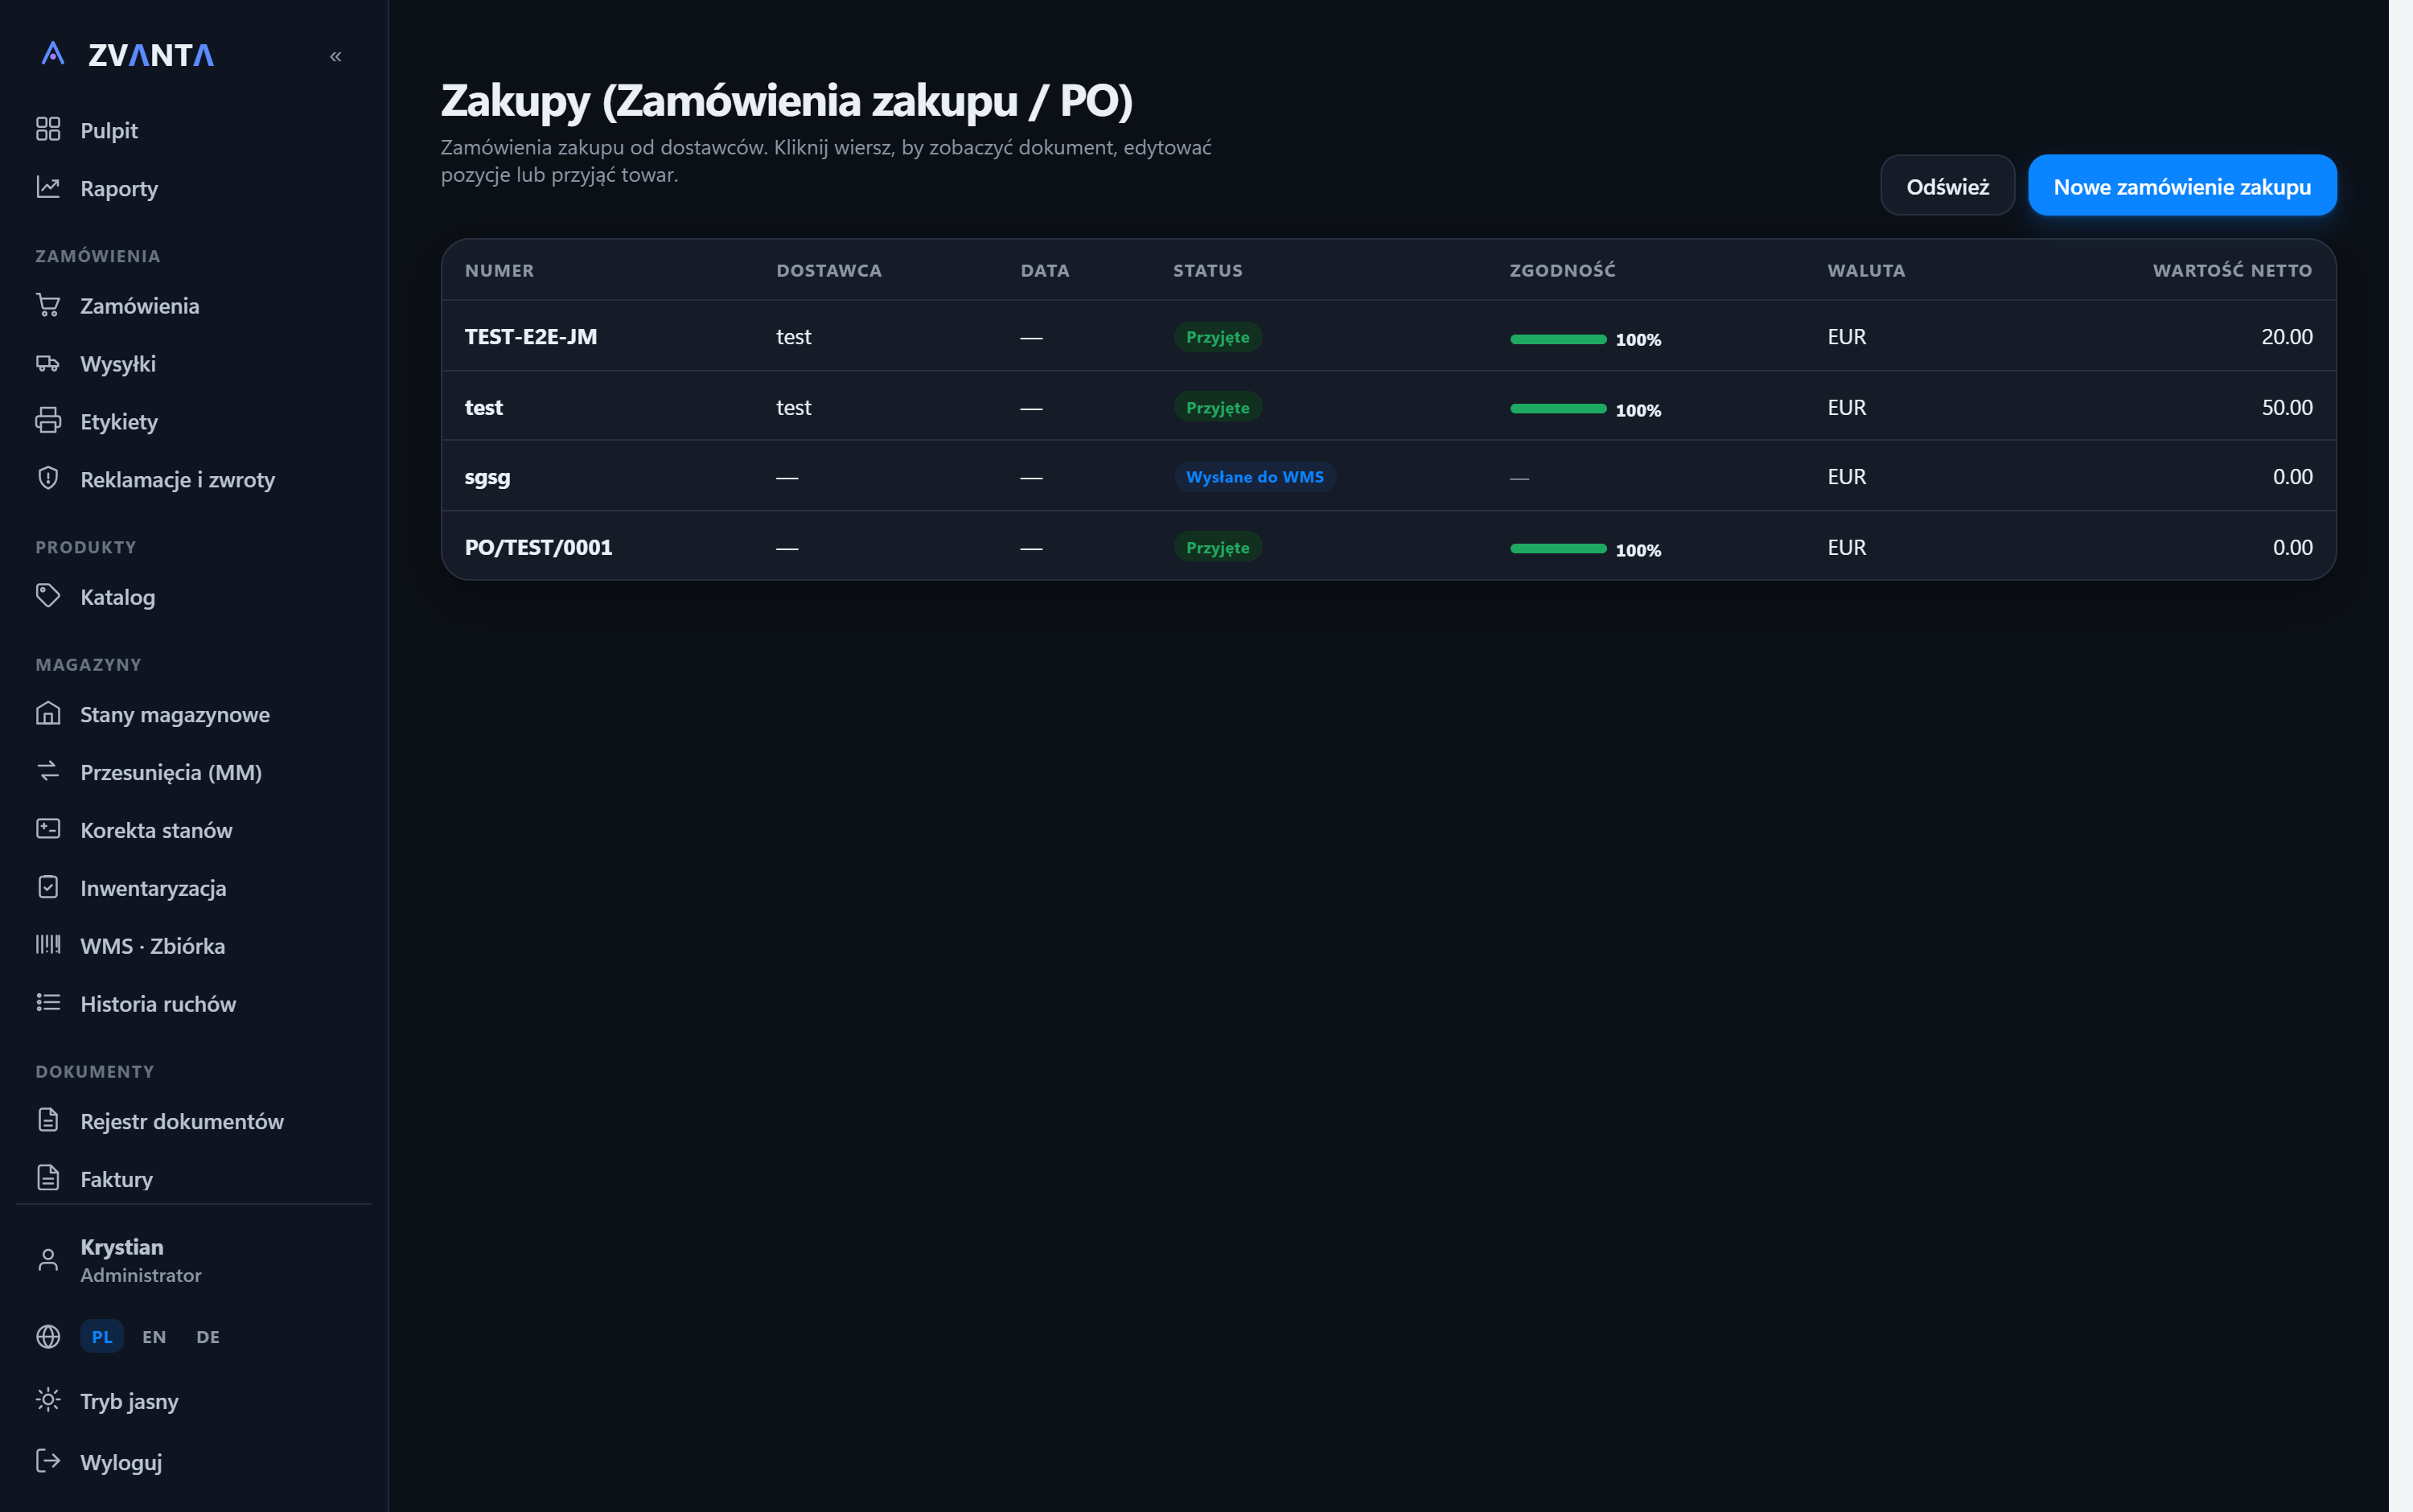Create Nowe zamówienie zakupu
Image resolution: width=2413 pixels, height=1512 pixels.
click(x=2181, y=186)
